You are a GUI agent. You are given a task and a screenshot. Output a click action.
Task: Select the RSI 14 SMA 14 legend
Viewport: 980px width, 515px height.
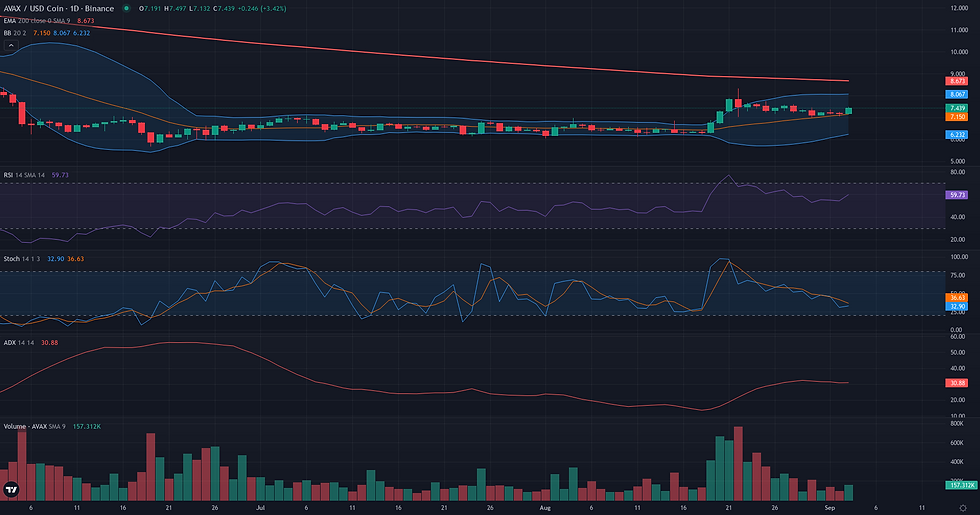[24, 175]
